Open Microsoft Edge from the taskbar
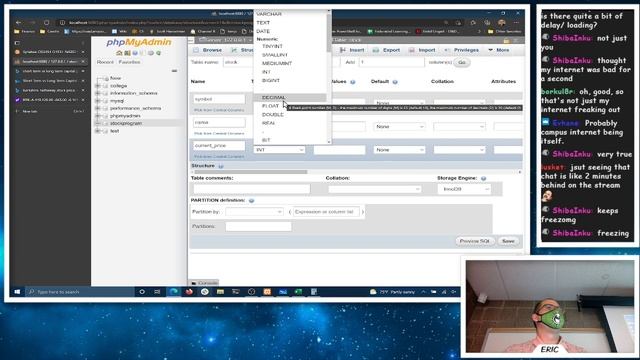The image size is (640, 360). coord(173,292)
